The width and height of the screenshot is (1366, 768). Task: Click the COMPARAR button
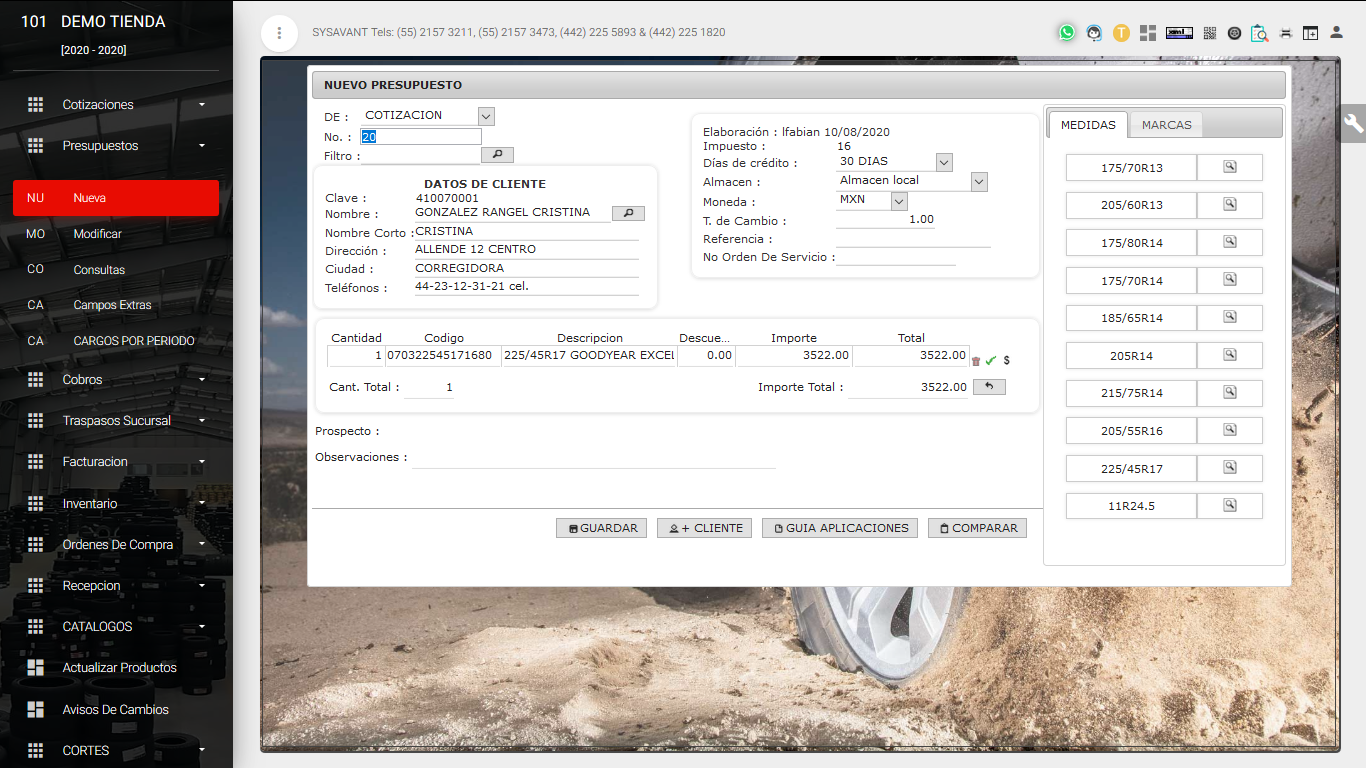point(977,528)
